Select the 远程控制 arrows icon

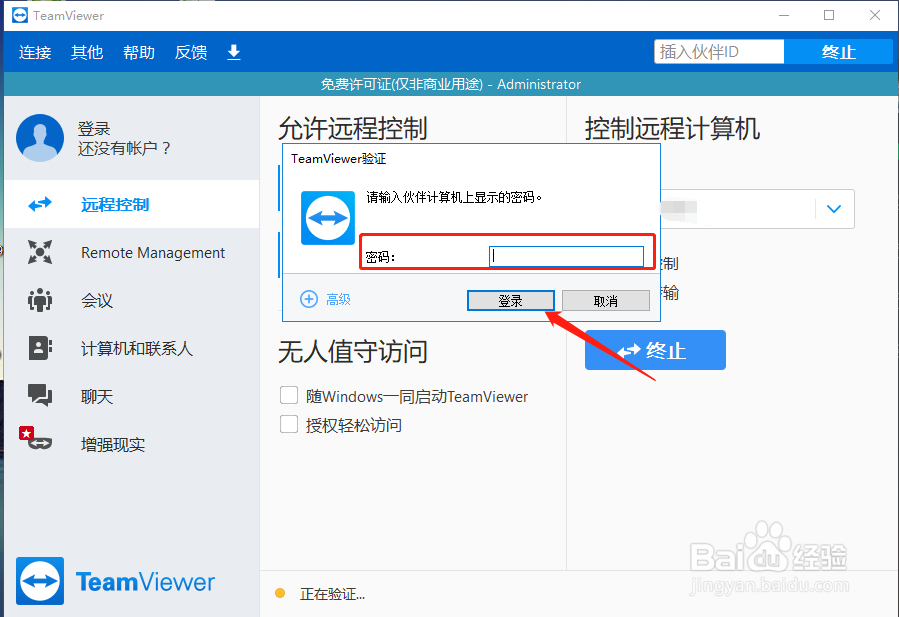pos(40,204)
